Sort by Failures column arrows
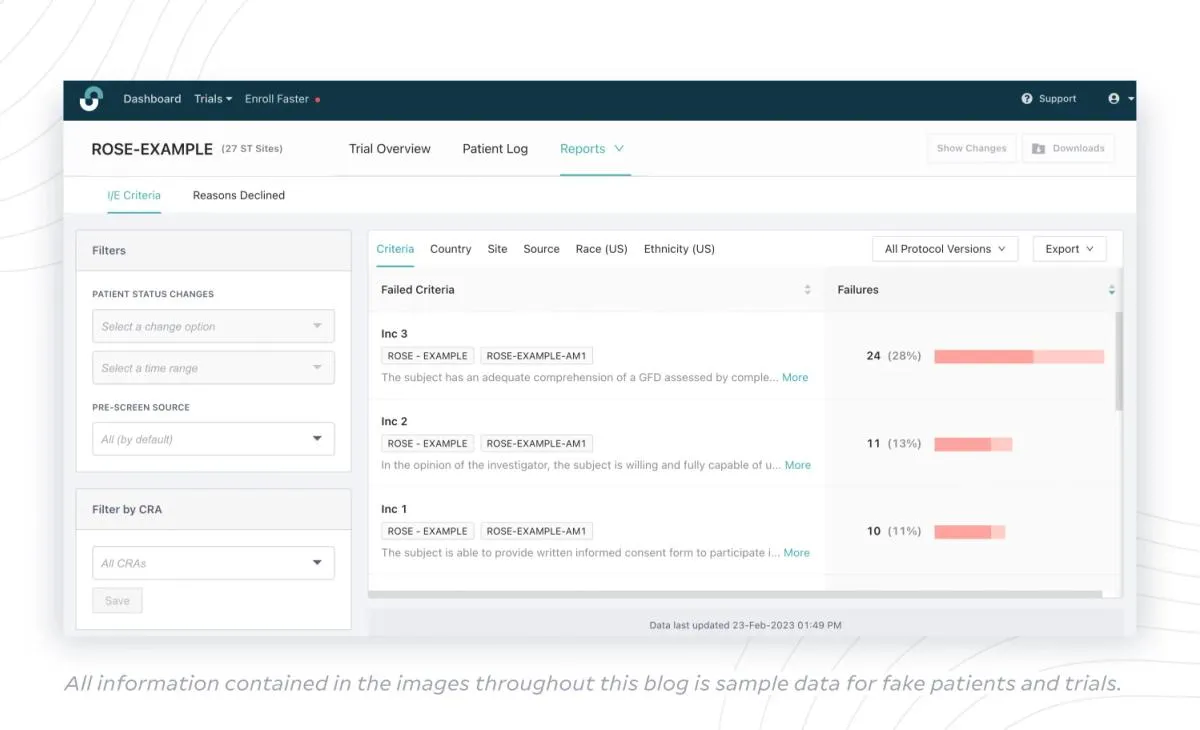 coord(1111,290)
